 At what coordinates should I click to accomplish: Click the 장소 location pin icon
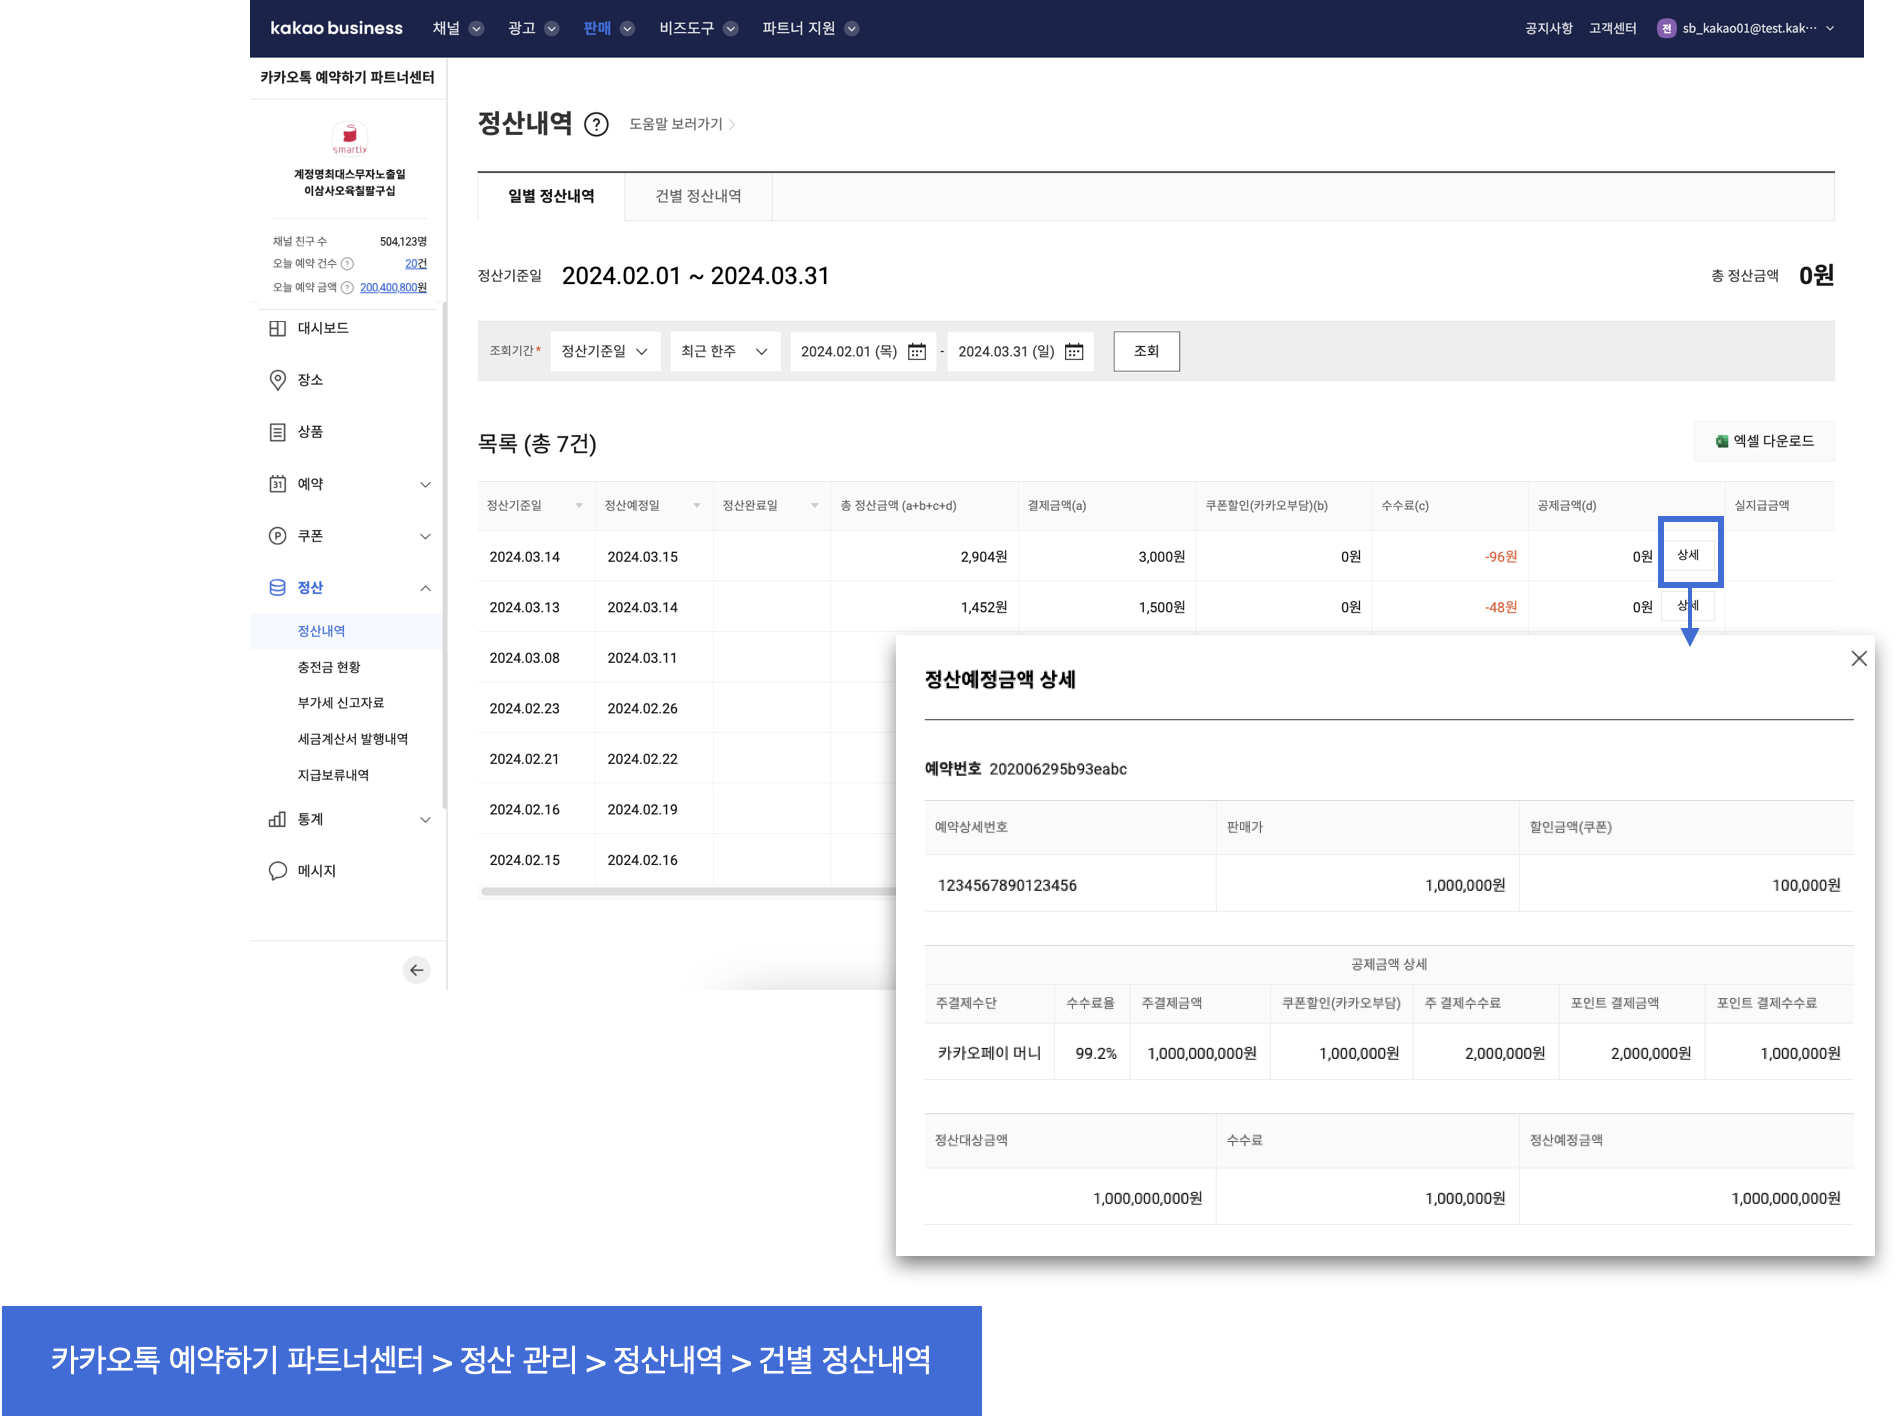(x=278, y=381)
